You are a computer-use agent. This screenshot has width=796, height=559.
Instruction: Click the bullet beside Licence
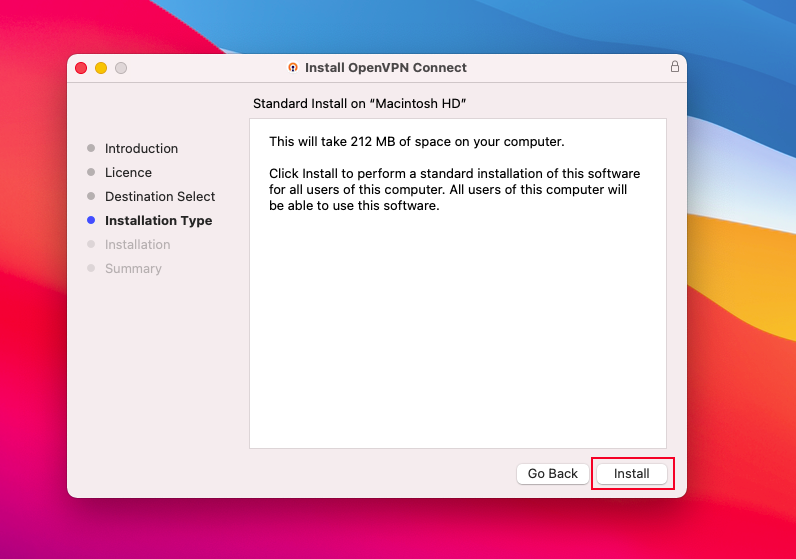(91, 172)
